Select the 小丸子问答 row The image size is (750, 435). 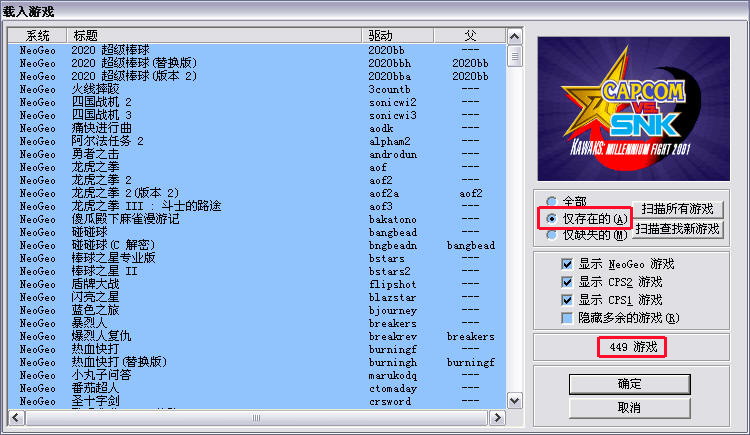tap(257, 375)
